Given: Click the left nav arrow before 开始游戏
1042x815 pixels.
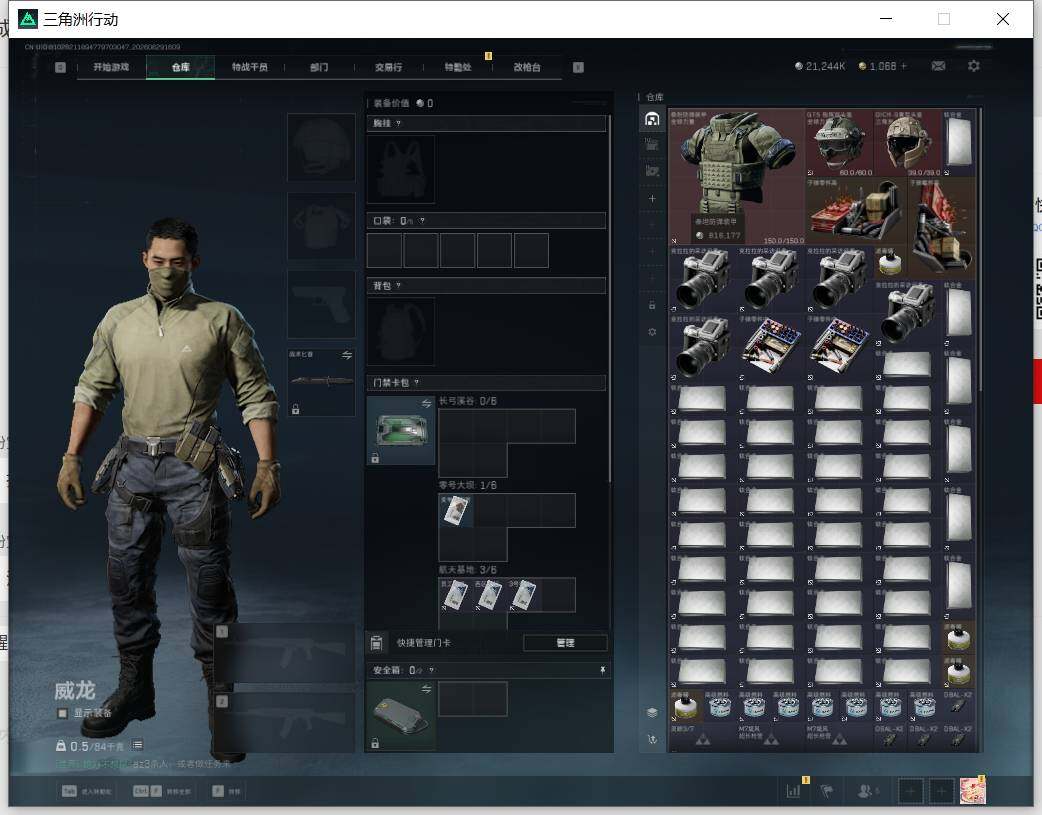Looking at the screenshot, I should click(60, 67).
